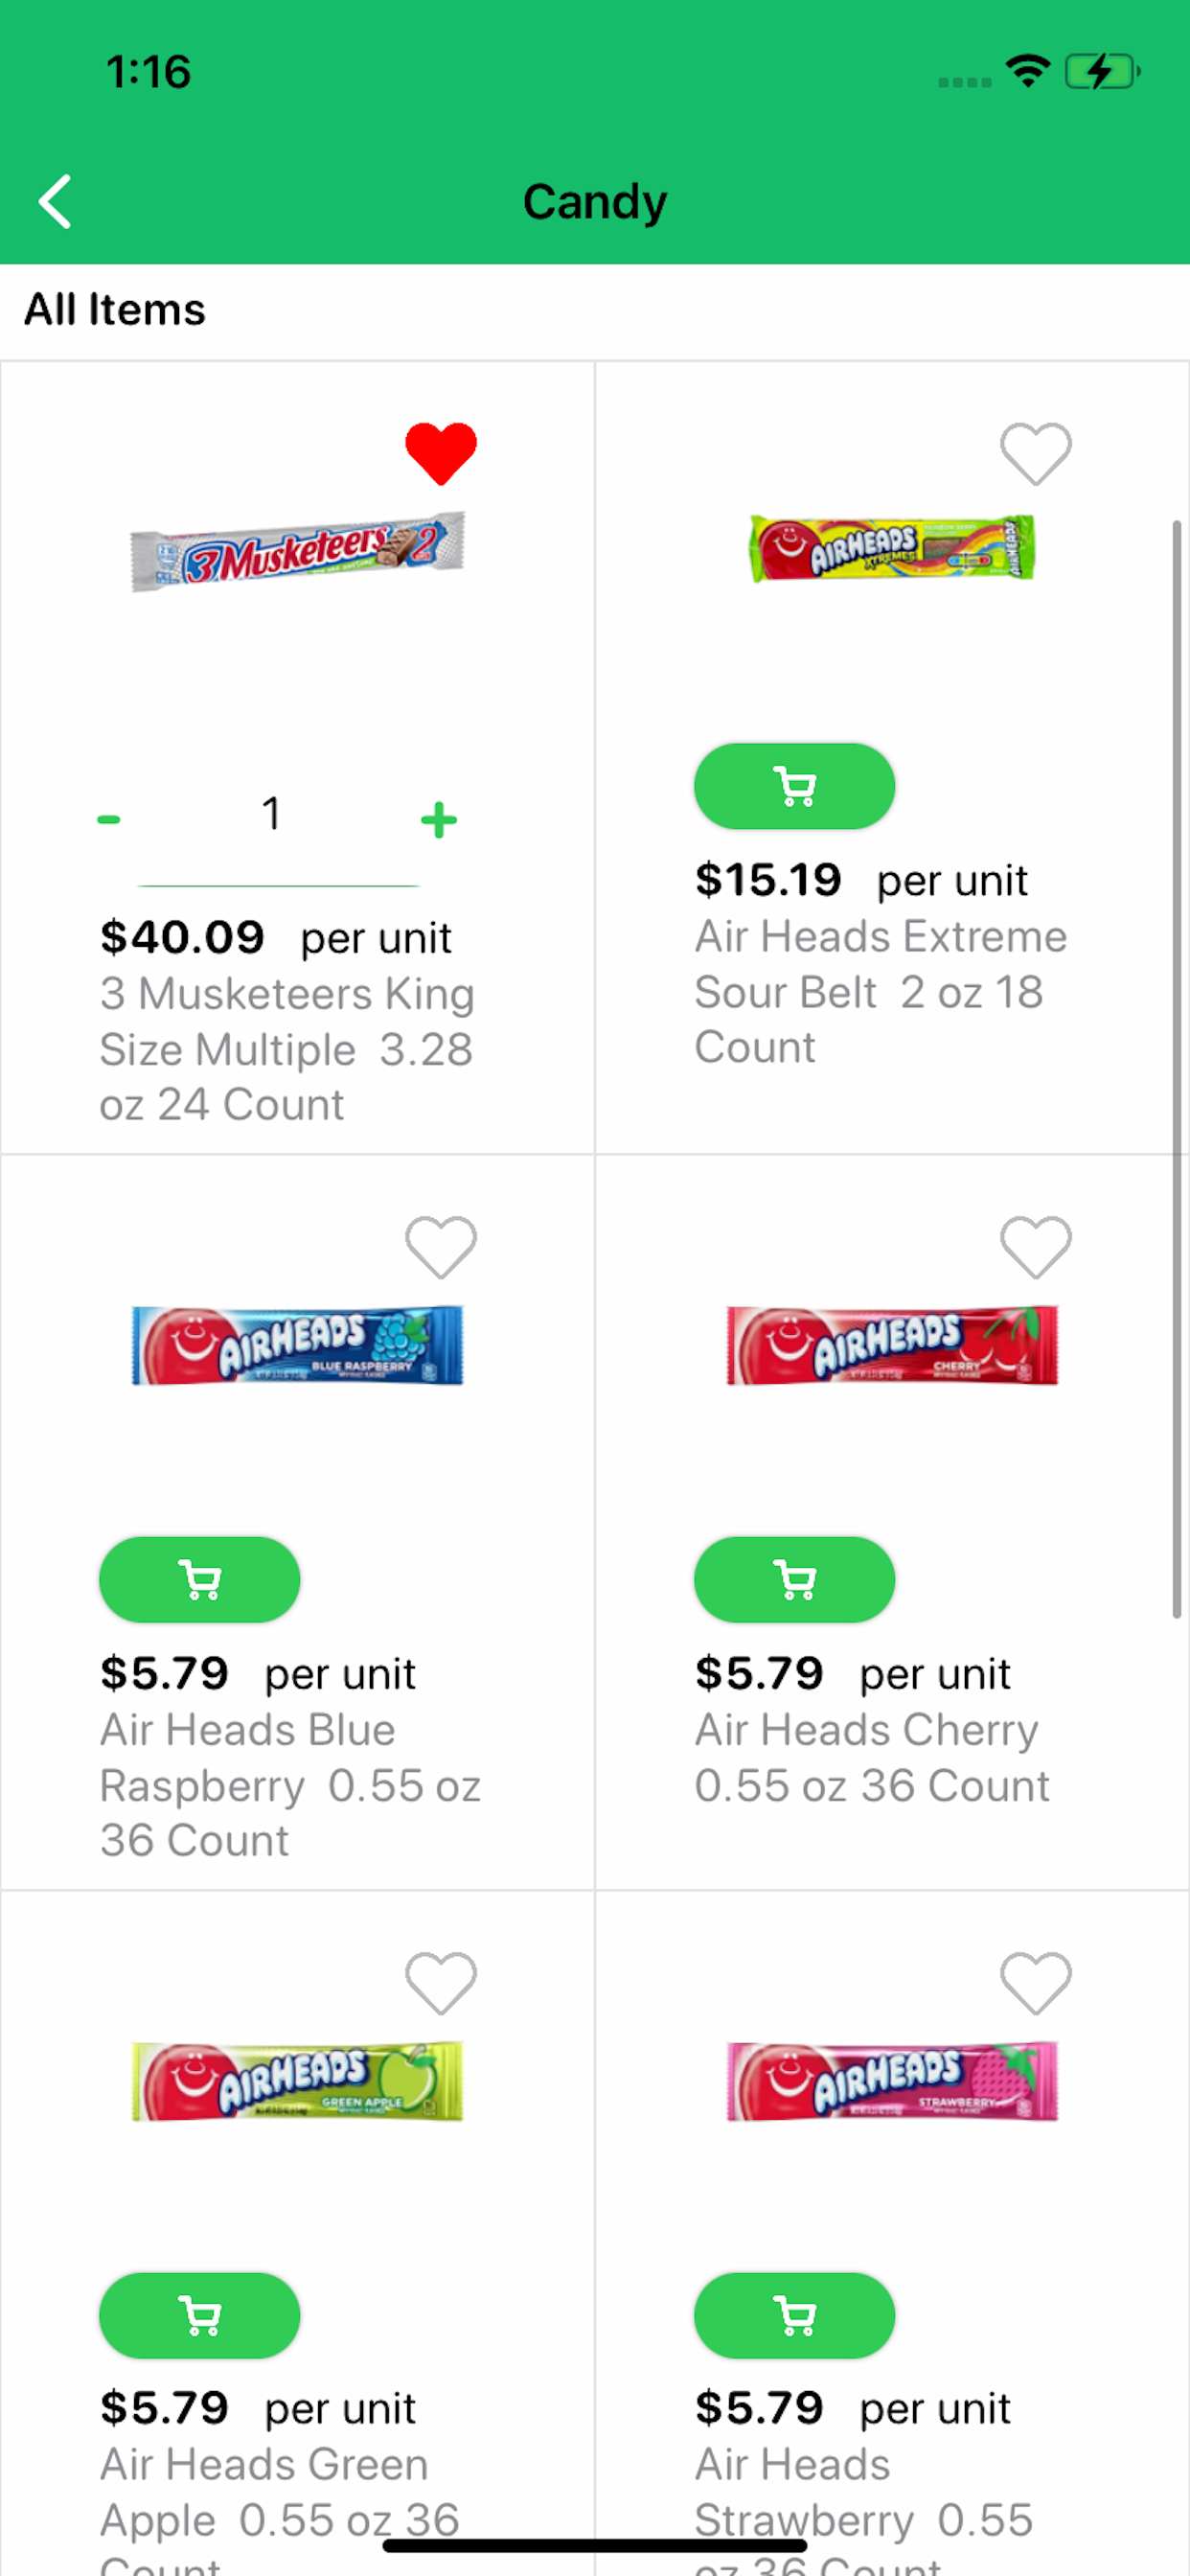Add Air Heads Blue Raspberry to cart
1190x2576 pixels.
pos(199,1579)
